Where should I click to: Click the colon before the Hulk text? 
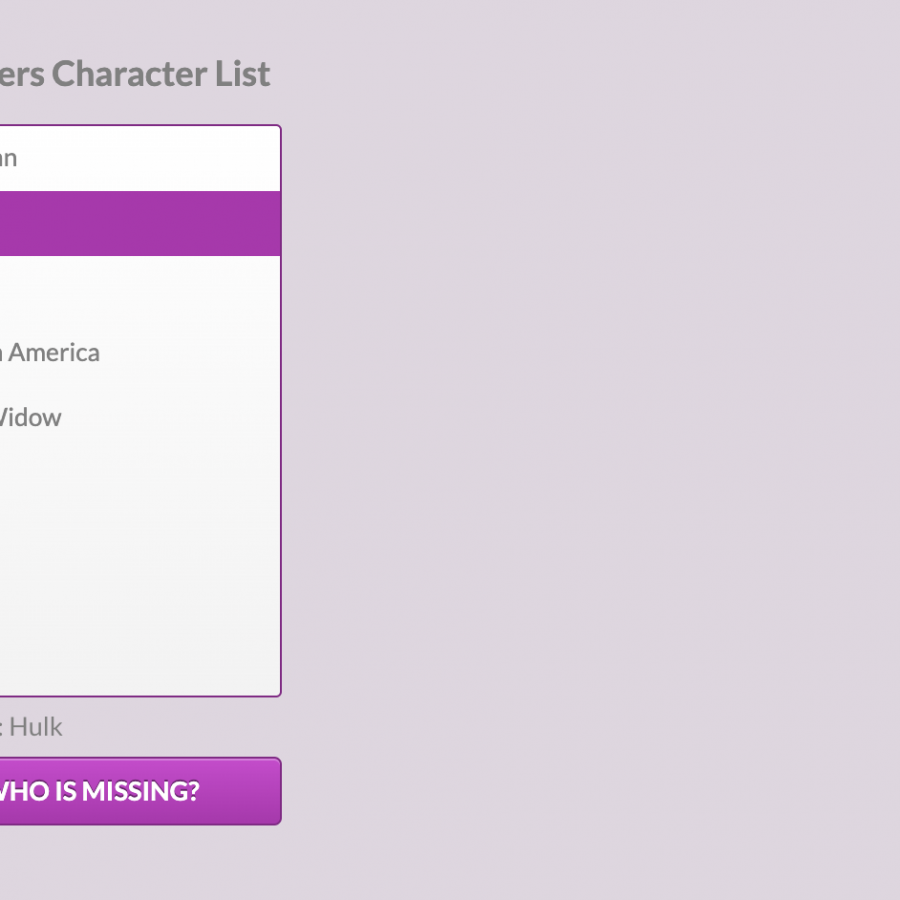coord(2,729)
